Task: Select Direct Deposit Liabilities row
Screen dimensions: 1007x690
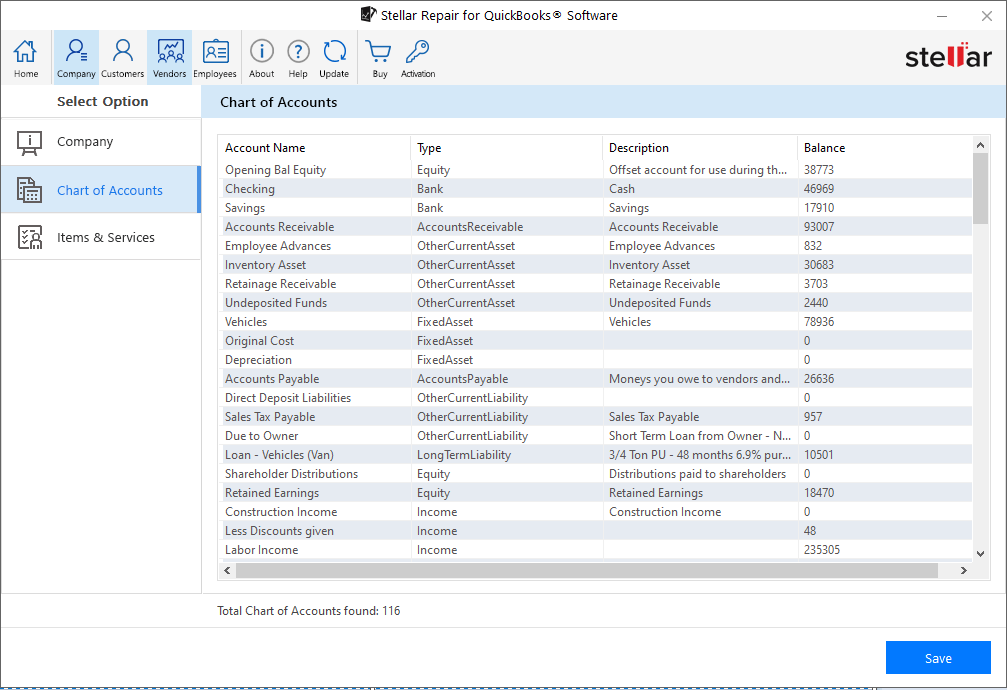Action: tap(595, 398)
